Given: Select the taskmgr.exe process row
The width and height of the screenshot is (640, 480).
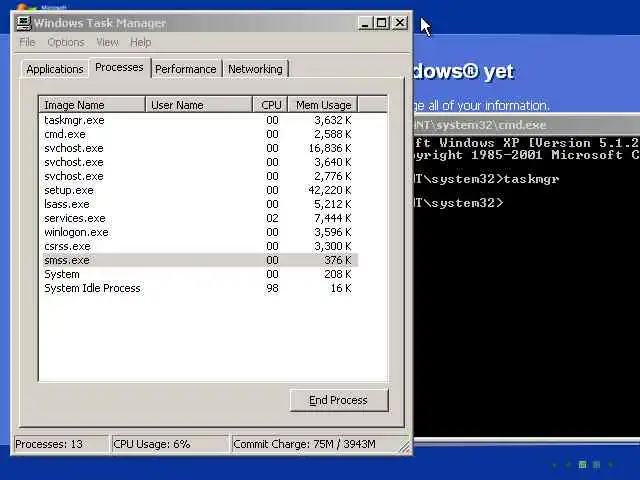Looking at the screenshot, I should click(x=199, y=120).
